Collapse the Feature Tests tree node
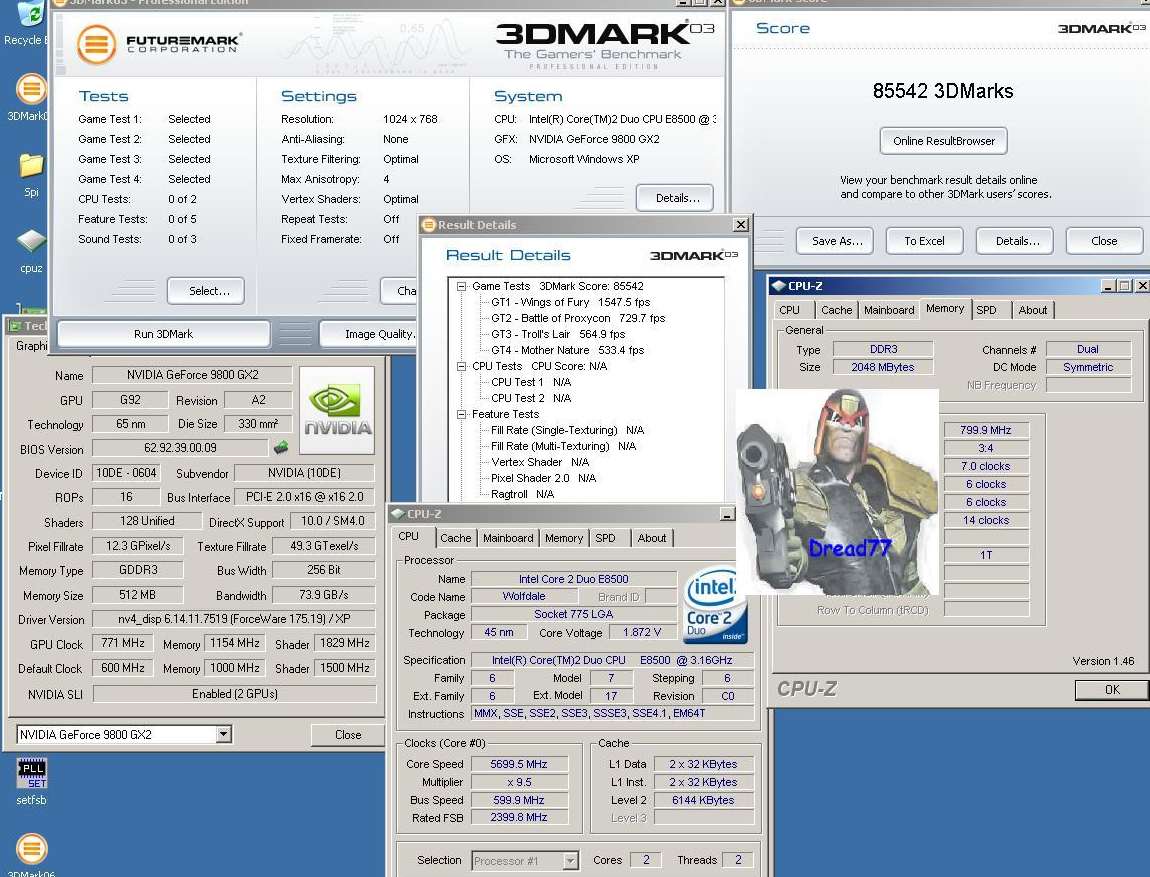Screen dimensions: 1150x877 click(461, 414)
